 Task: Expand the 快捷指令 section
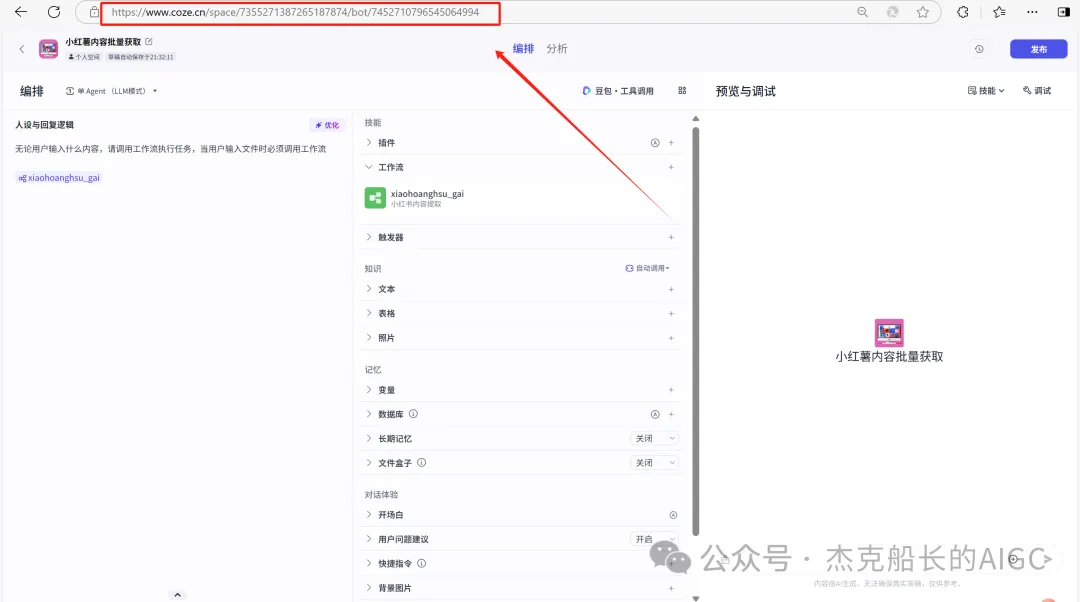(x=368, y=563)
